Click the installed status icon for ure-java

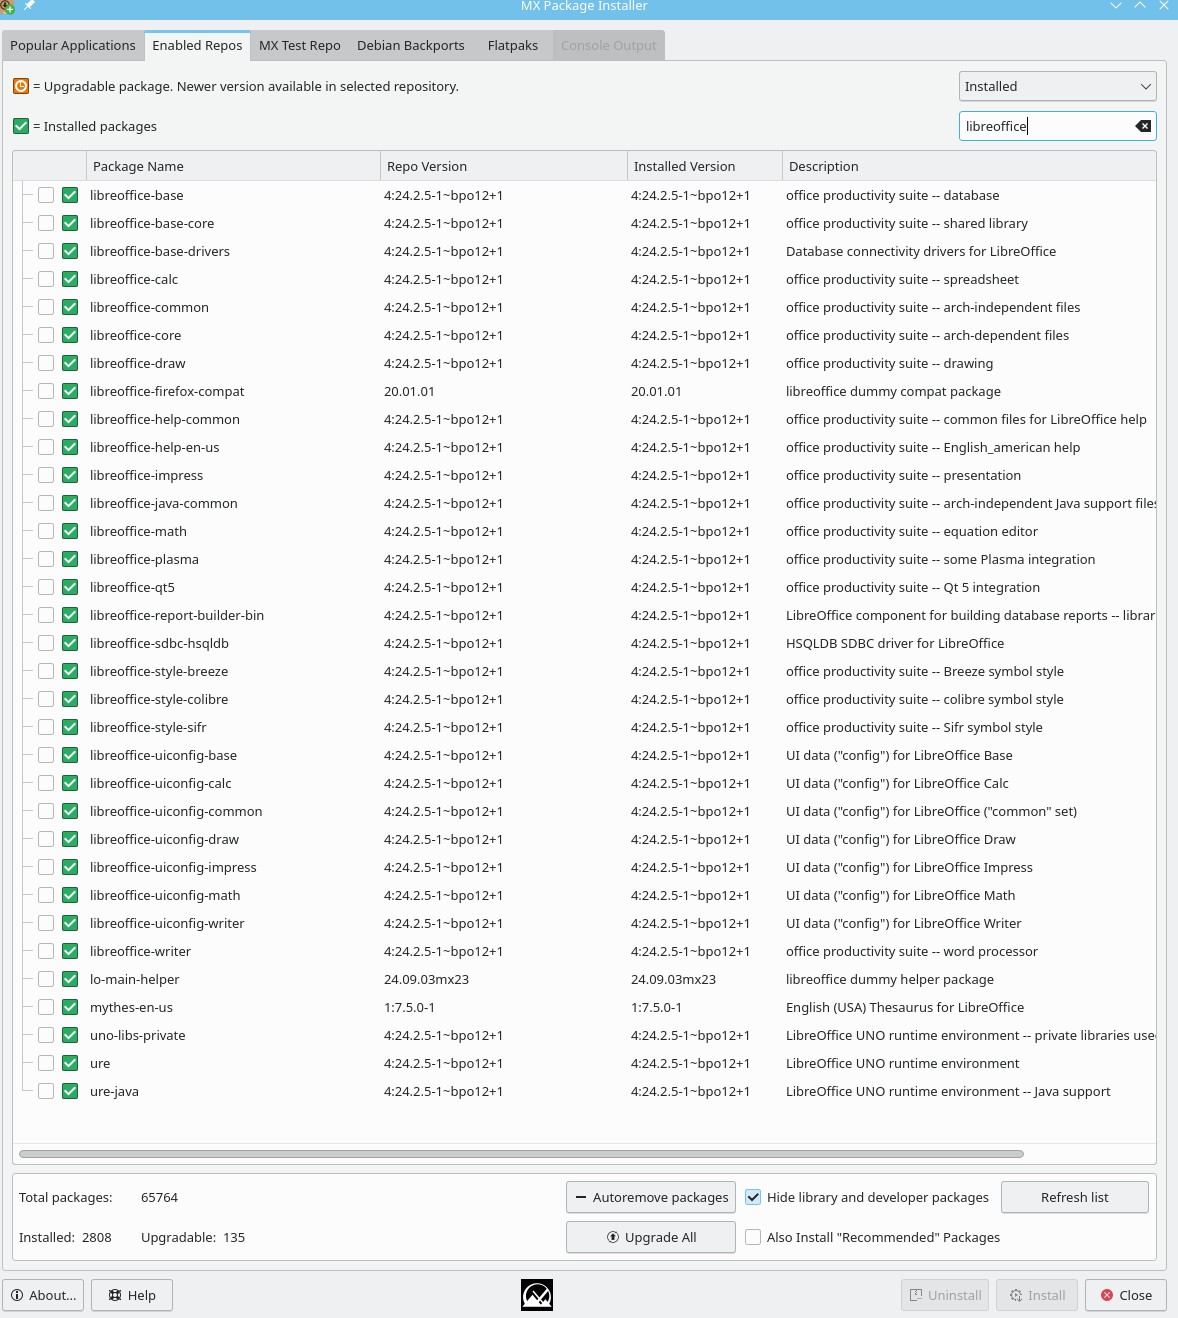click(70, 1091)
